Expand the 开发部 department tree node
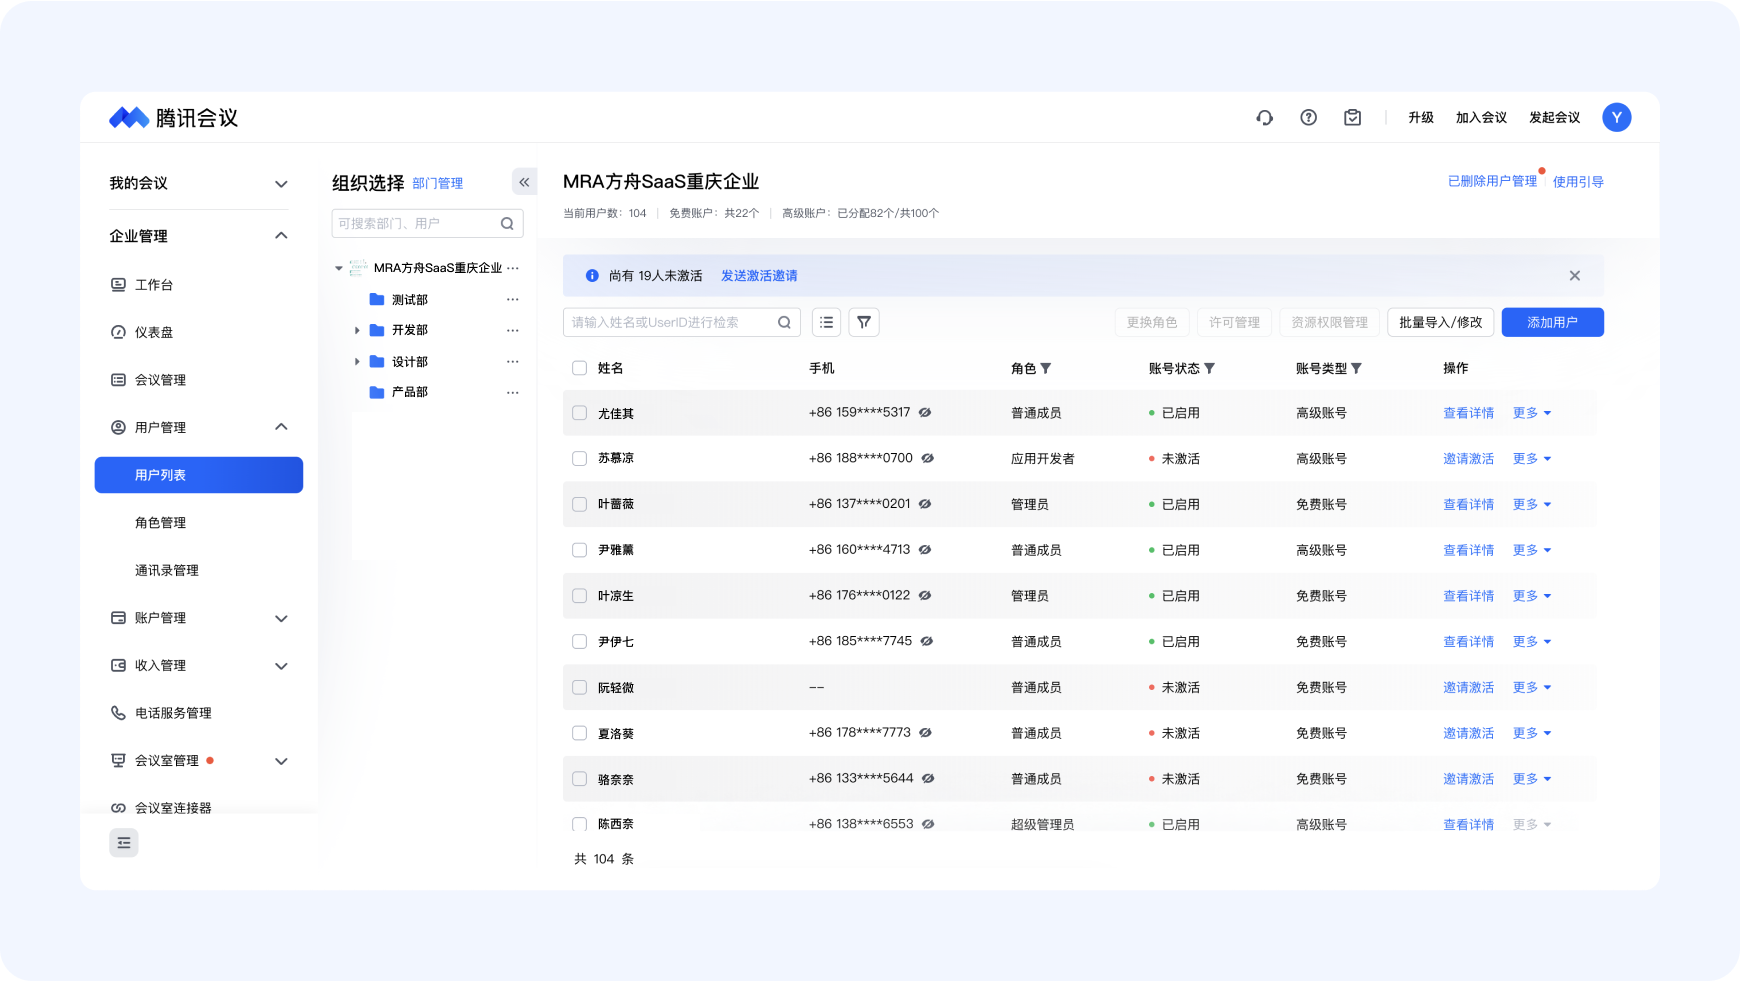This screenshot has width=1740, height=981. pos(357,330)
